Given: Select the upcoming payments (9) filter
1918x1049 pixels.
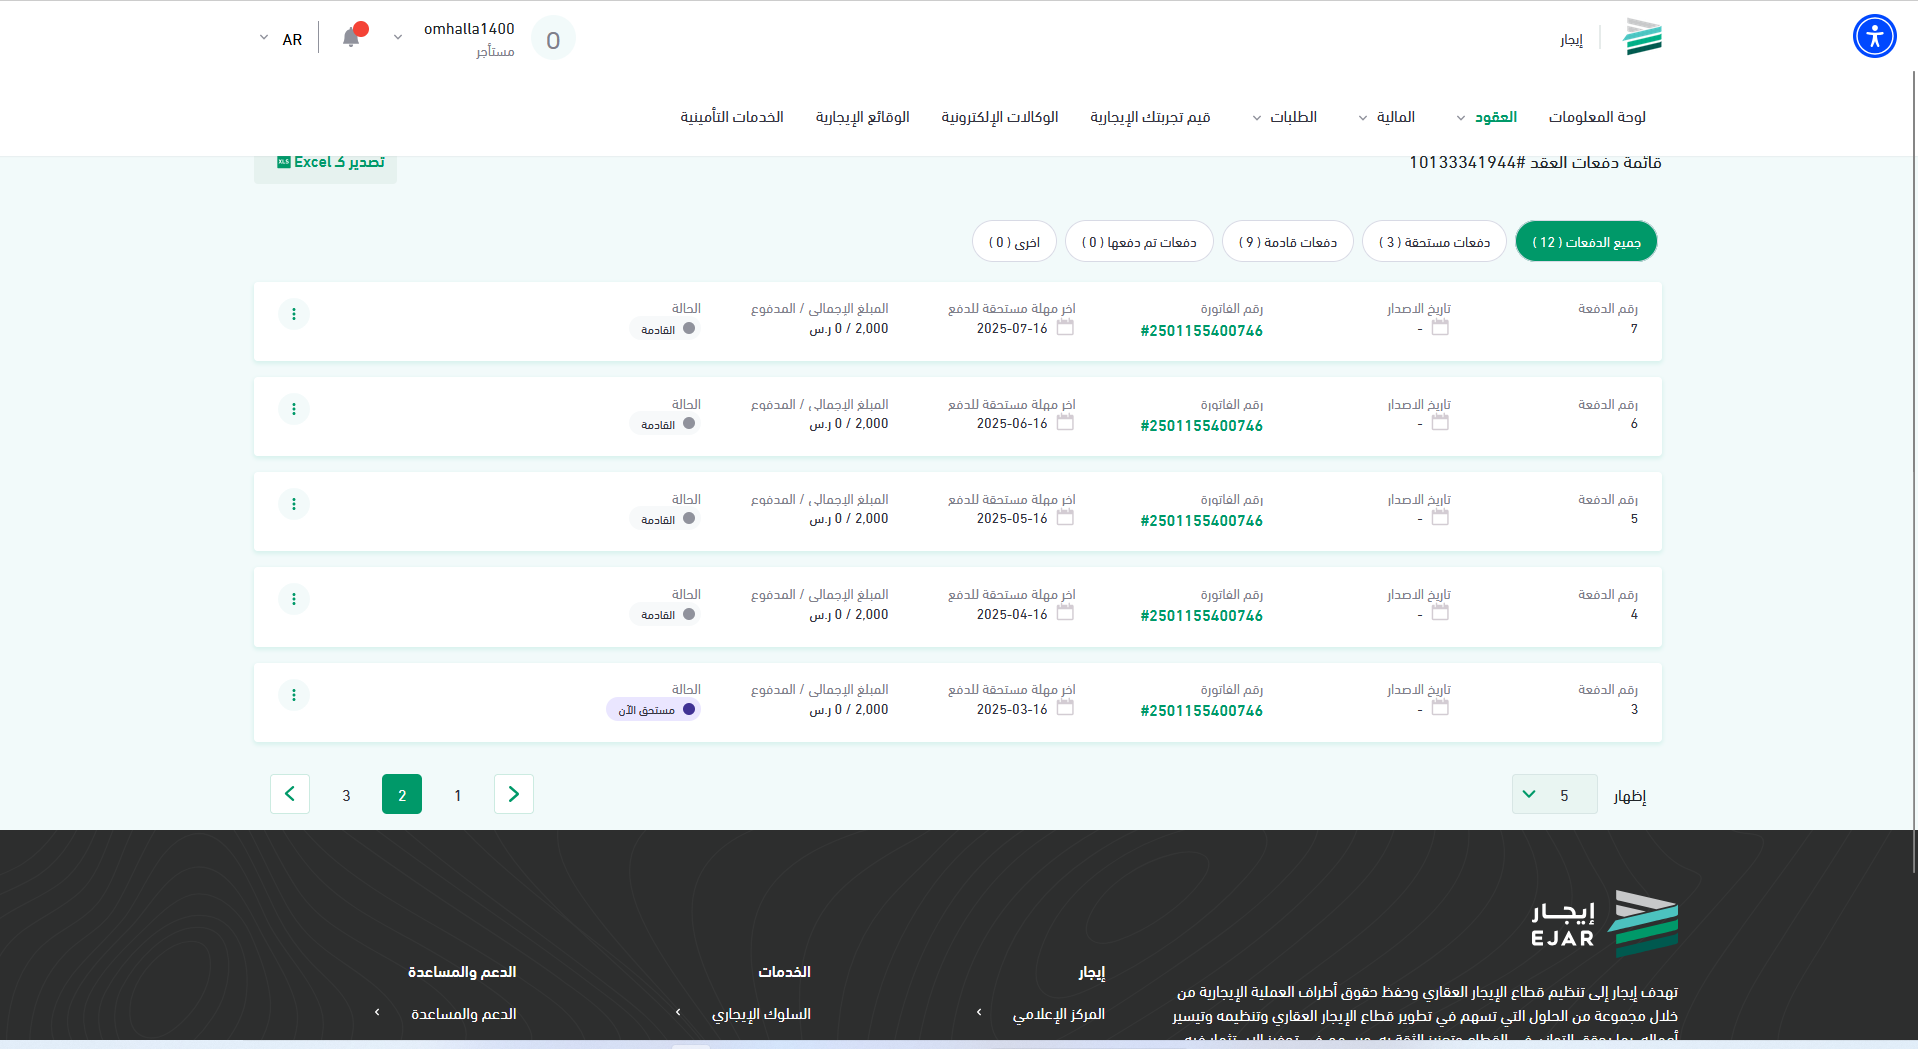Looking at the screenshot, I should [x=1287, y=242].
